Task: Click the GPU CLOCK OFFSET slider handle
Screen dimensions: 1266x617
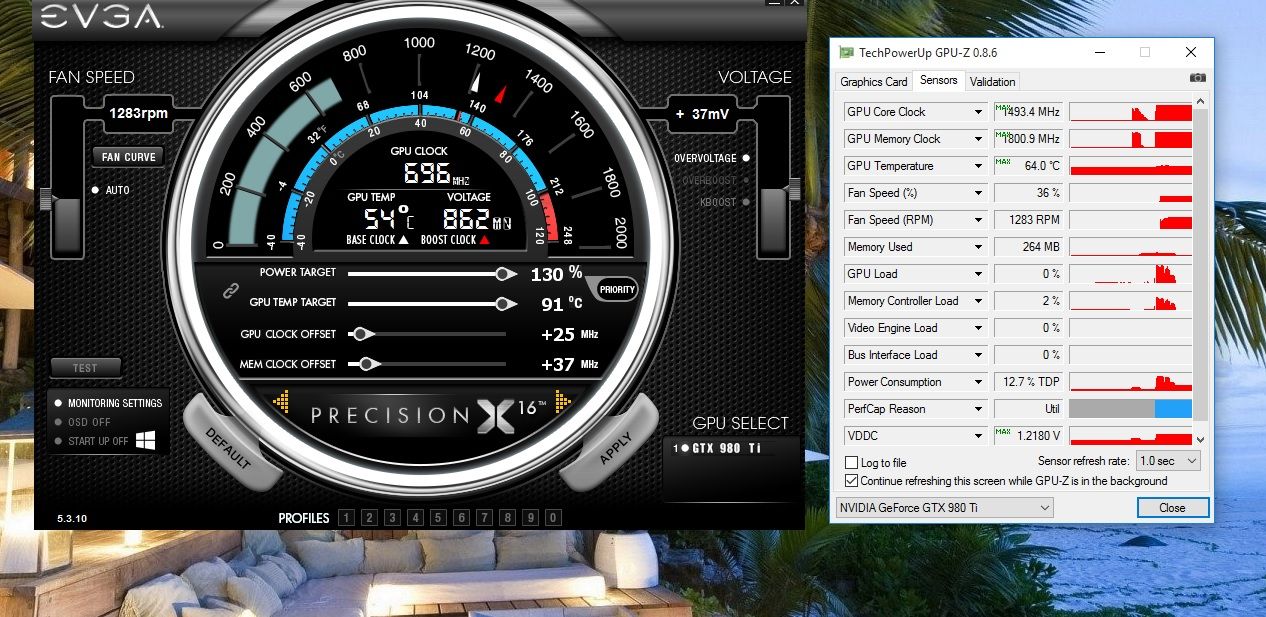Action: (x=364, y=334)
